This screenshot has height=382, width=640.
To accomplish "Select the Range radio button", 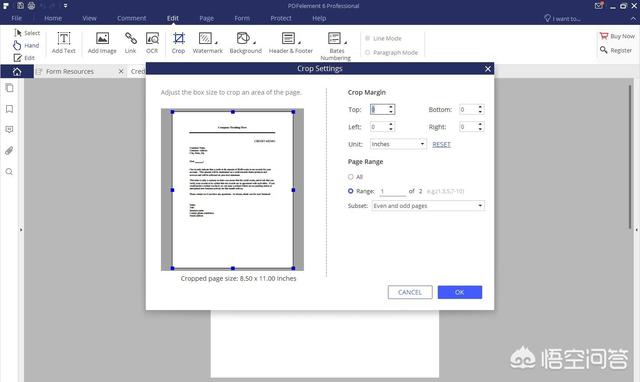I will pos(351,191).
